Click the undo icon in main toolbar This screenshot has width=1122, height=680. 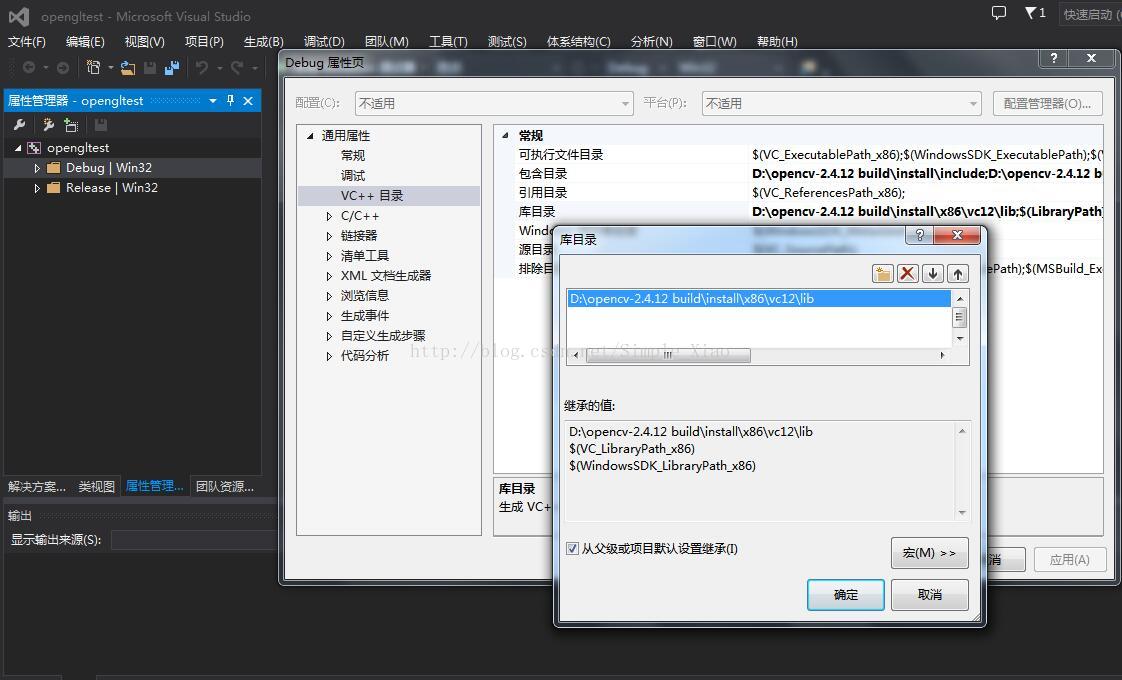pos(202,67)
